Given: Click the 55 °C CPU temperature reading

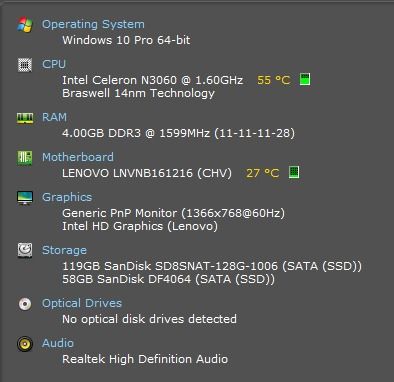Looking at the screenshot, I should point(274,80).
